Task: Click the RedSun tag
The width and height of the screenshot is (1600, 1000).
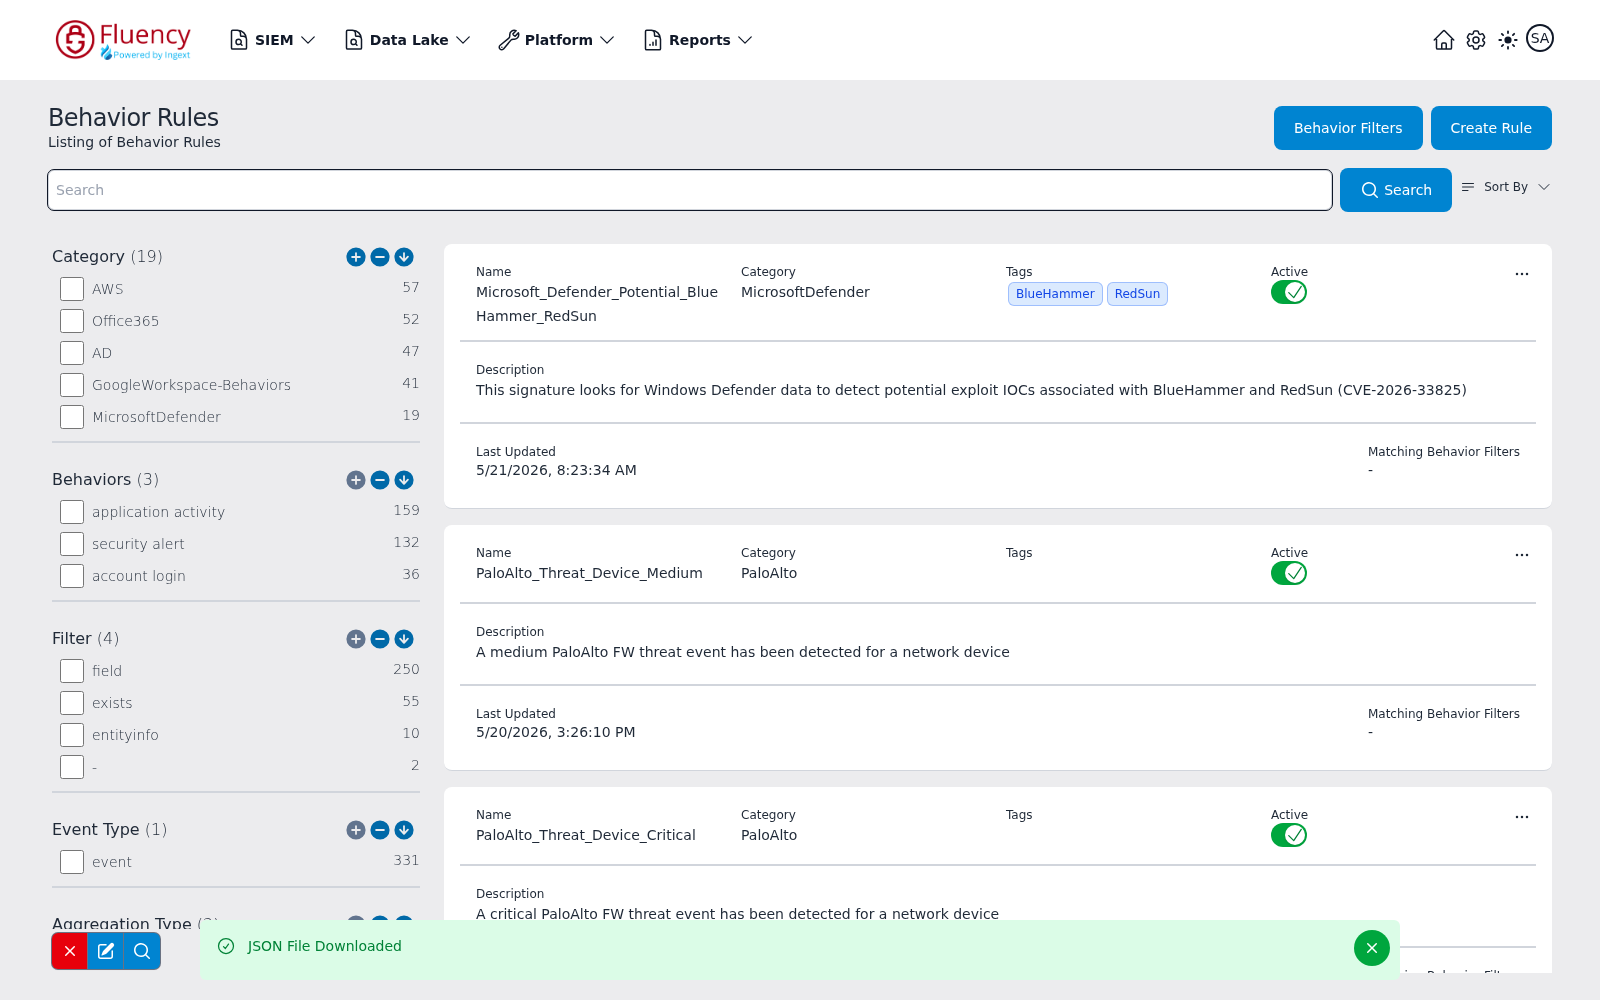Action: pos(1137,294)
